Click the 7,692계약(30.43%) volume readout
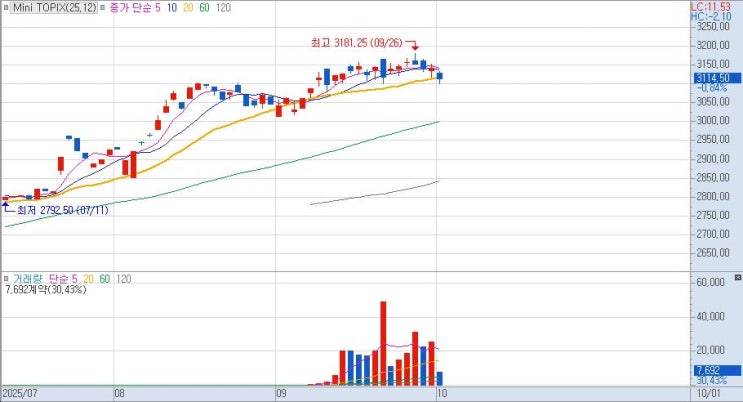Screen dimensions: 743x402 pos(45,289)
